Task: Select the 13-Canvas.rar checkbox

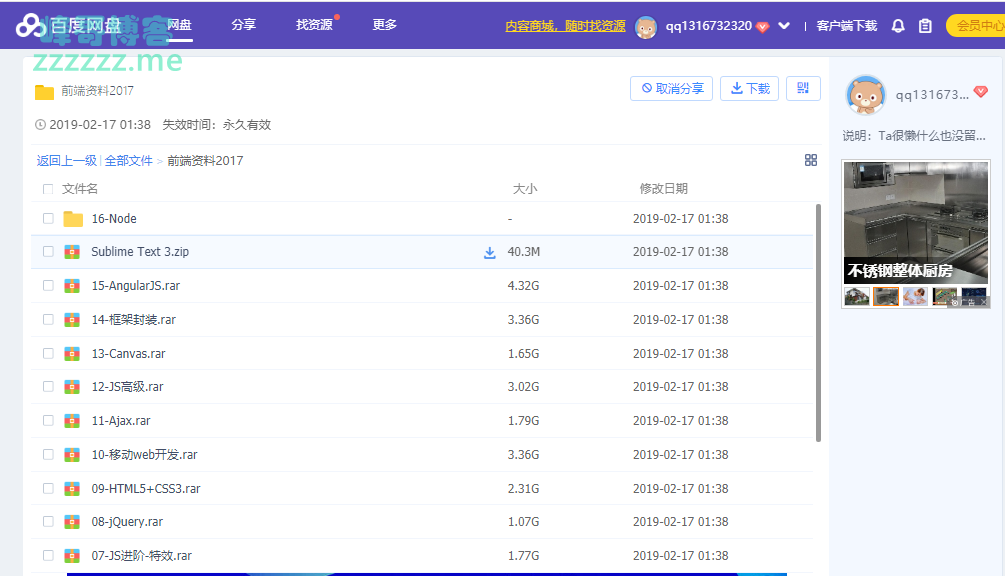Action: tap(48, 354)
